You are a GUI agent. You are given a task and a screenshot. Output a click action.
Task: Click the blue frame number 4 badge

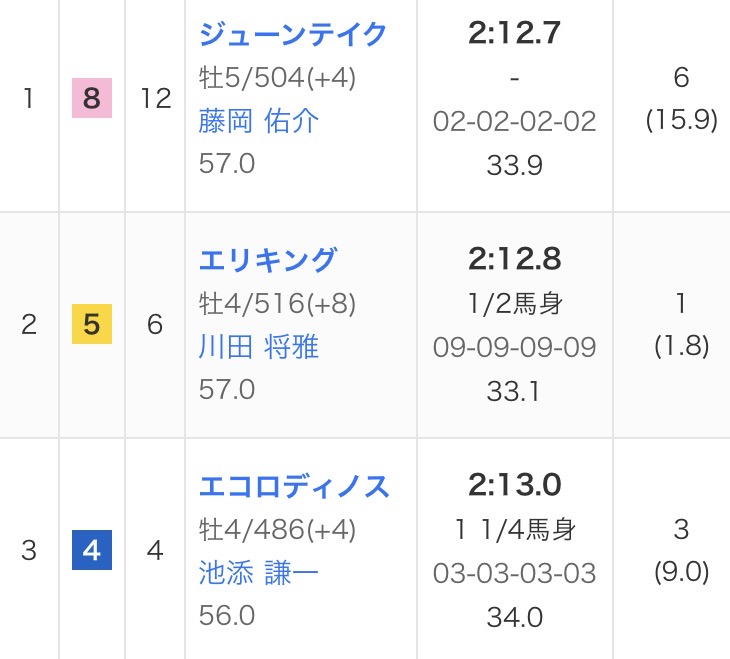[92, 551]
